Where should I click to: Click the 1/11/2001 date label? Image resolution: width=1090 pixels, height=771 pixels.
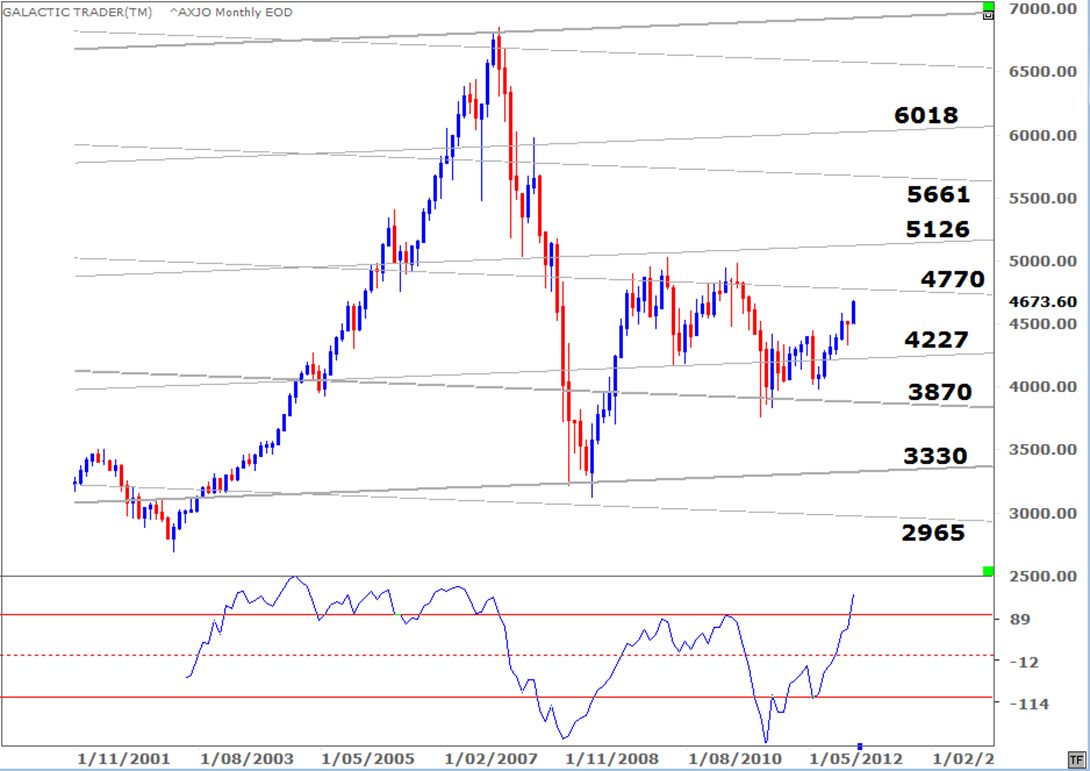click(123, 758)
